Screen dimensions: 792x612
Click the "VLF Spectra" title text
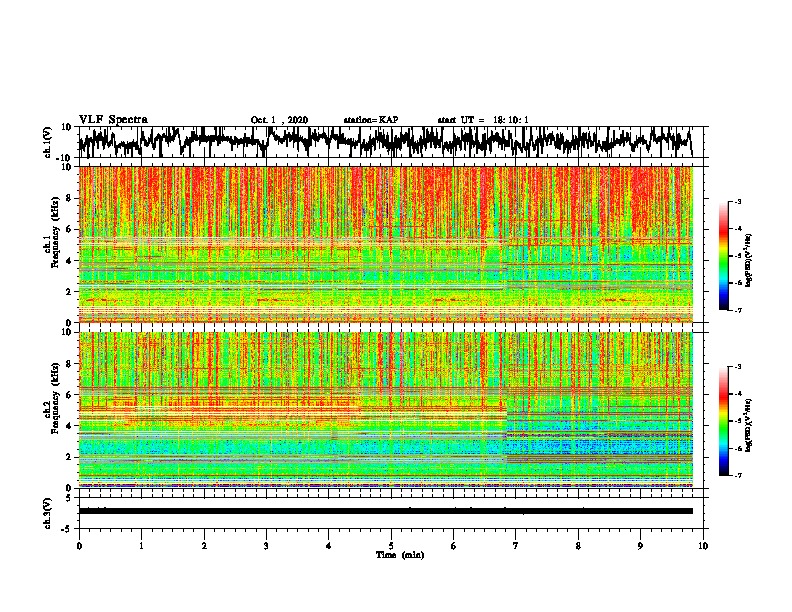click(x=113, y=120)
